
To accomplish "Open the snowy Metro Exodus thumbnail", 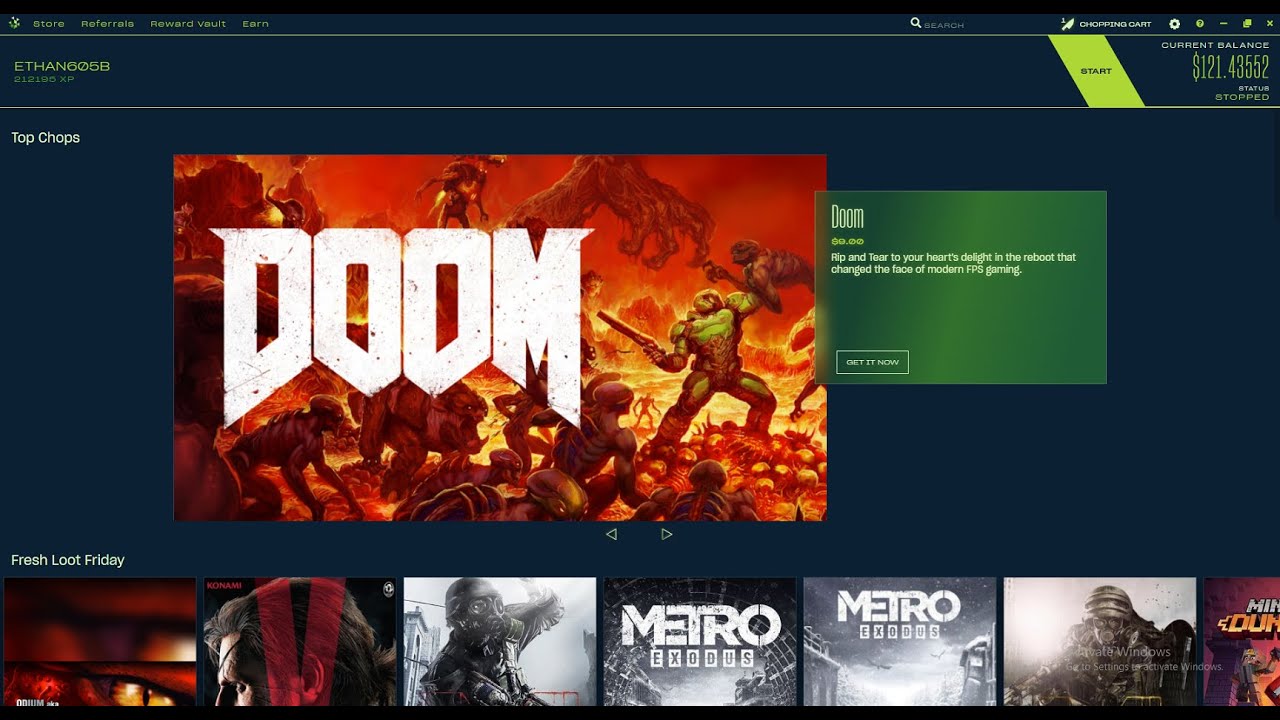I will (x=900, y=642).
